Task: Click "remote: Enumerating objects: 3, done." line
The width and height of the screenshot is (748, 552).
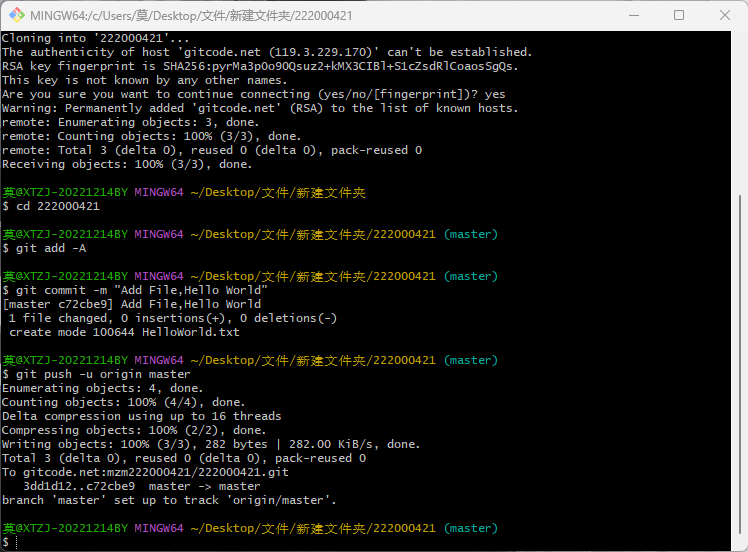Action: 130,122
